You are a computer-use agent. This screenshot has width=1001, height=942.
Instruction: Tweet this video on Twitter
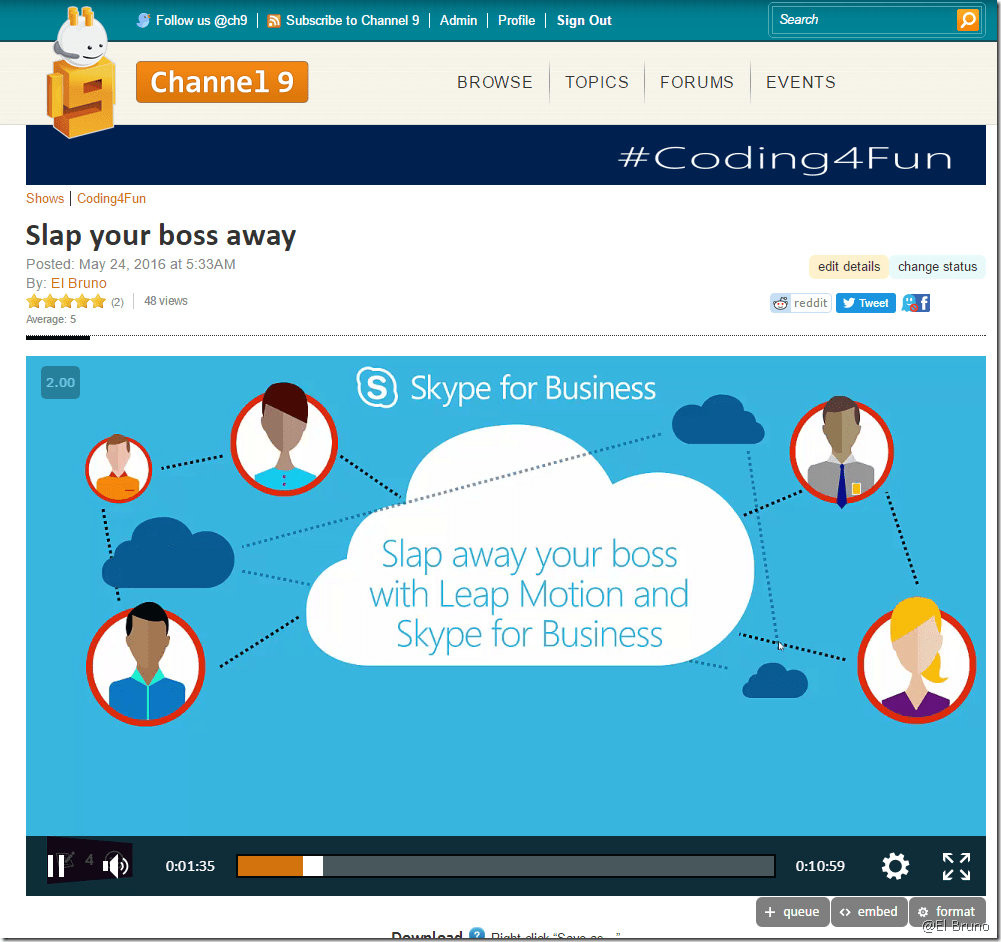pos(865,303)
